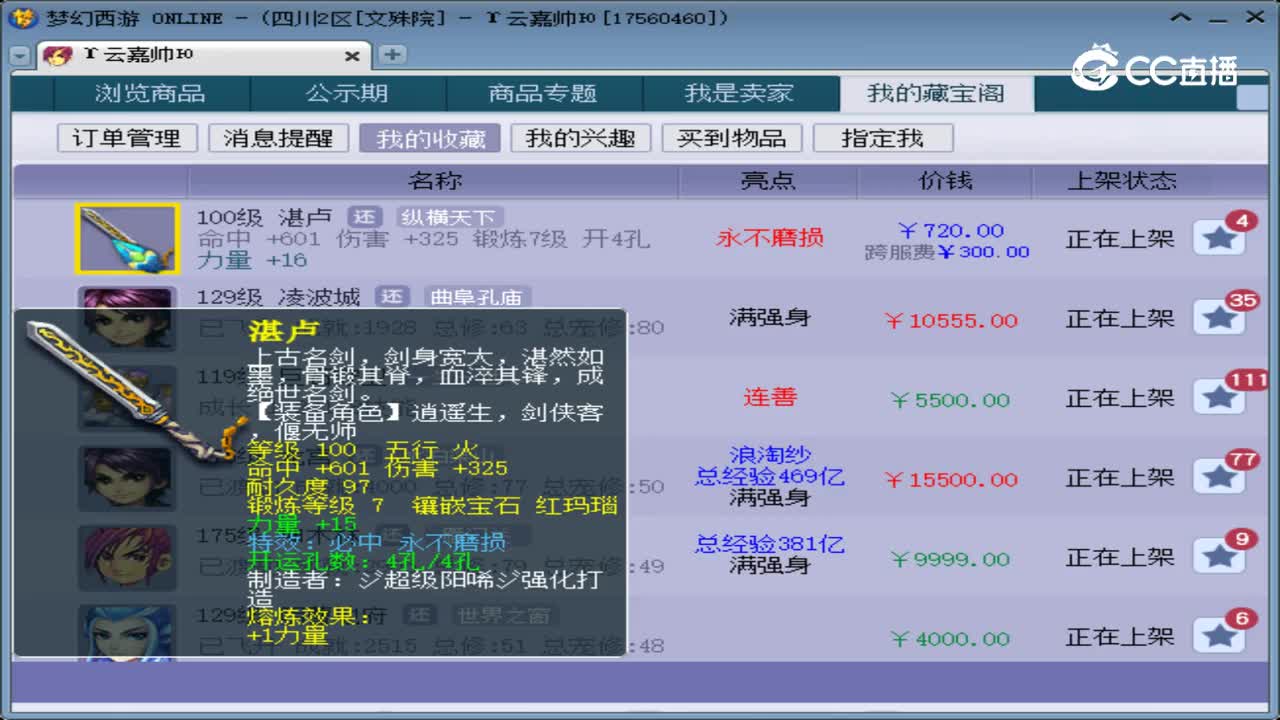Click the item title 129级 凌波城
The width and height of the screenshot is (1280, 720).
coord(278,297)
